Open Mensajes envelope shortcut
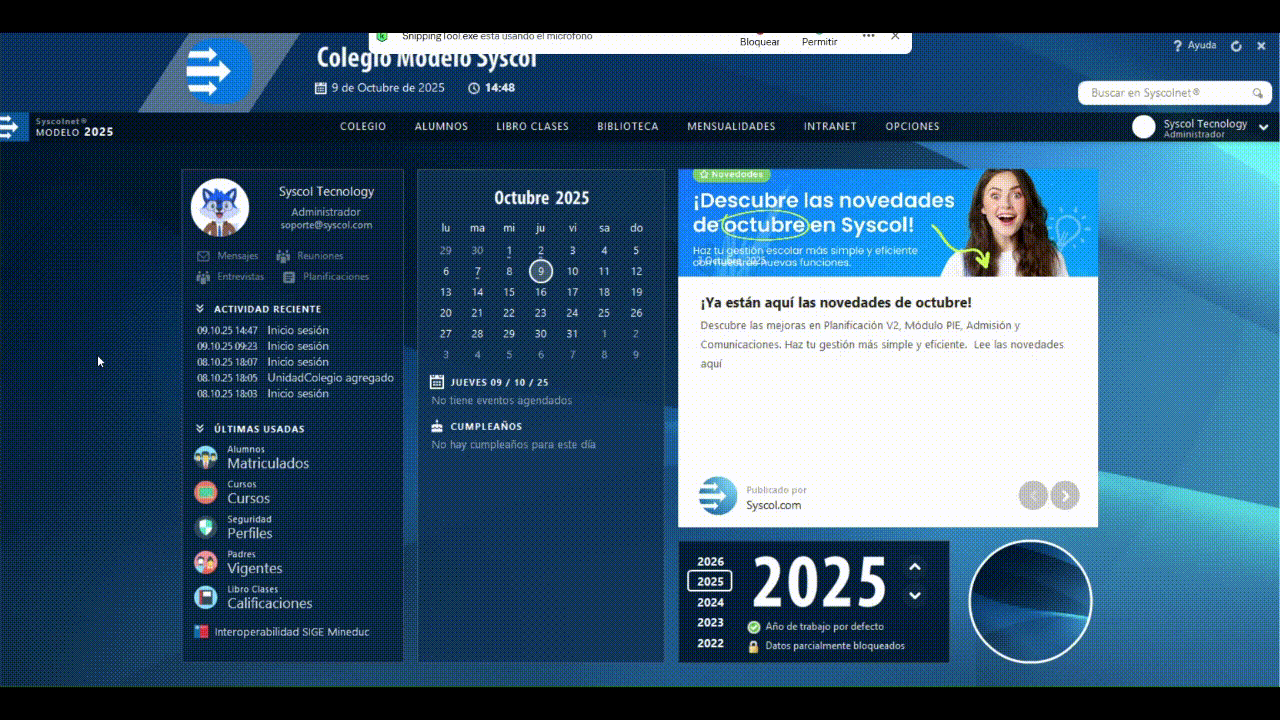 coord(228,256)
